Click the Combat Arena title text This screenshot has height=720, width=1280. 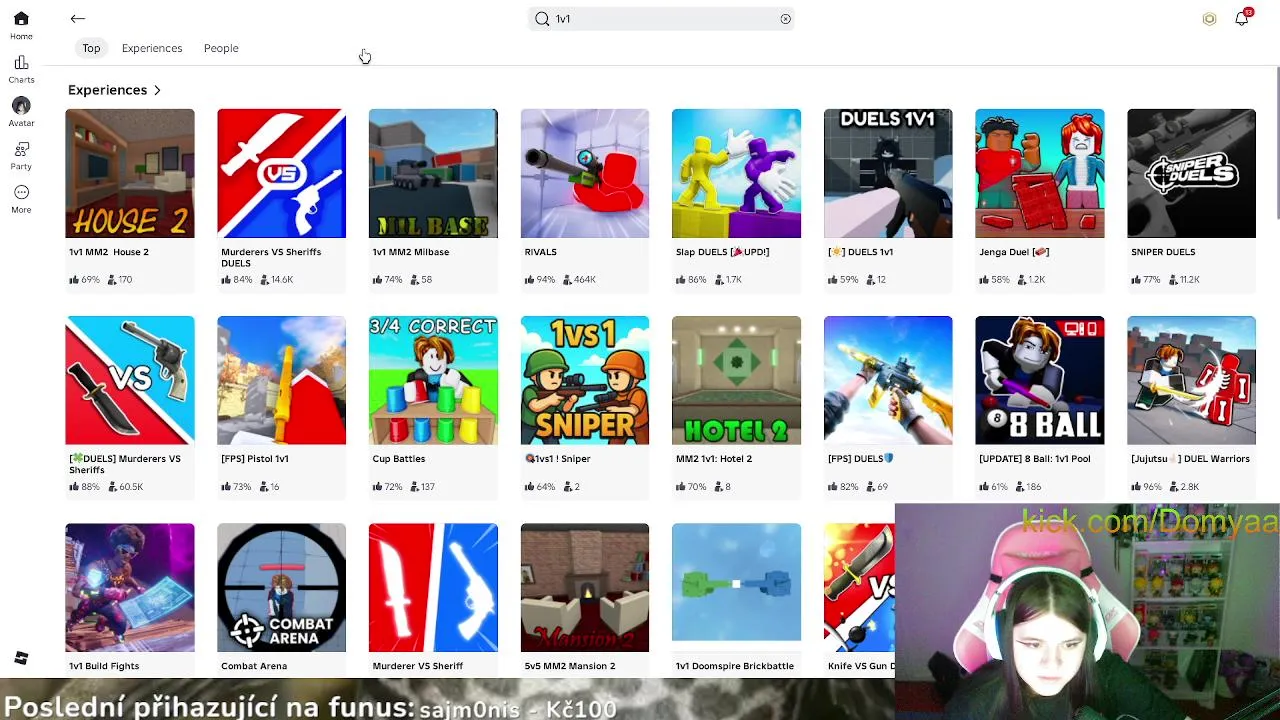(254, 666)
